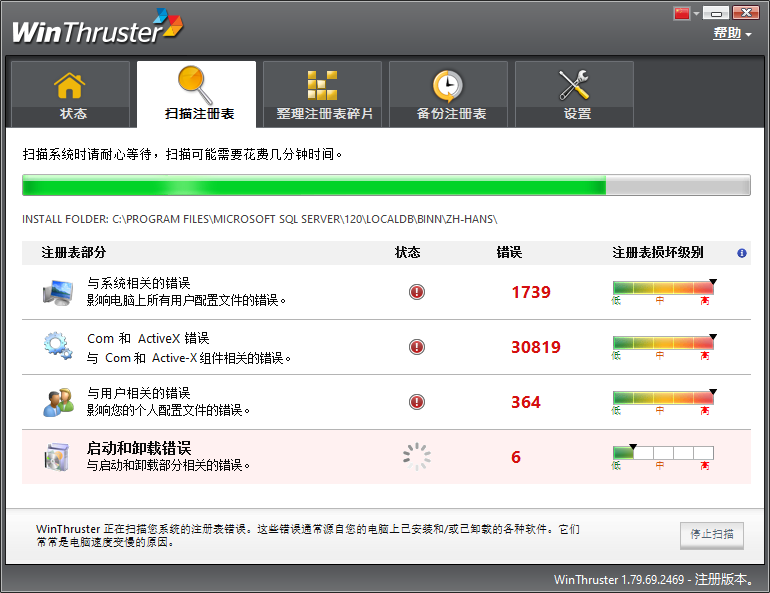
Task: Minimize the WinThruster window
Action: [x=715, y=13]
